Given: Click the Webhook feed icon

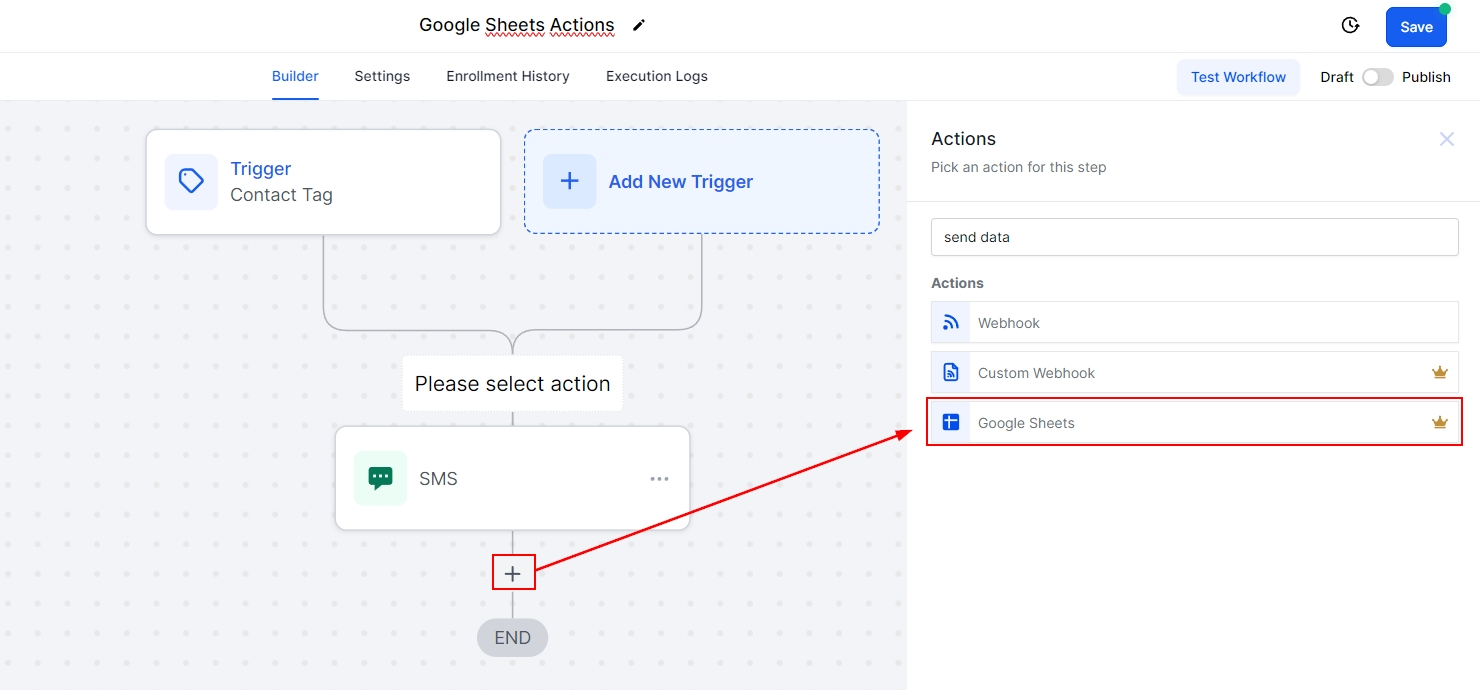Looking at the screenshot, I should [951, 323].
